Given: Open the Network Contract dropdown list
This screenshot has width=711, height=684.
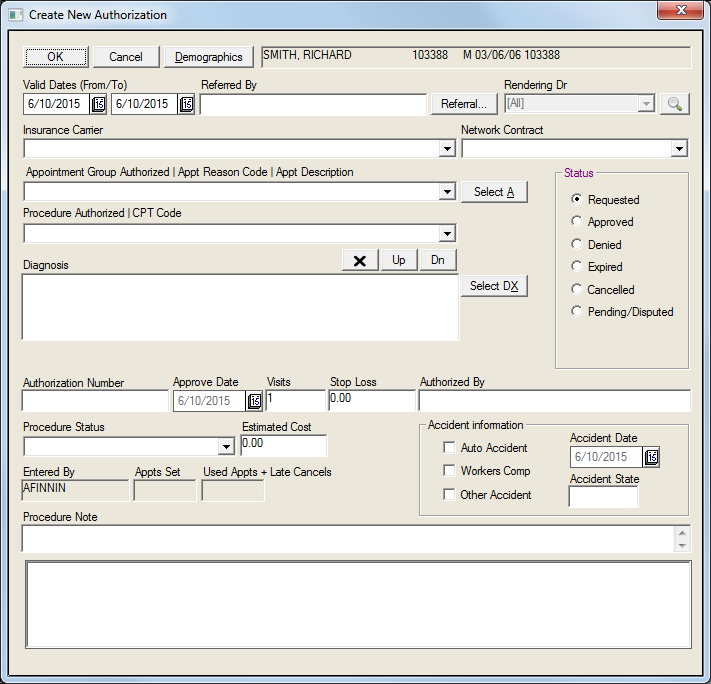Looking at the screenshot, I should (679, 149).
